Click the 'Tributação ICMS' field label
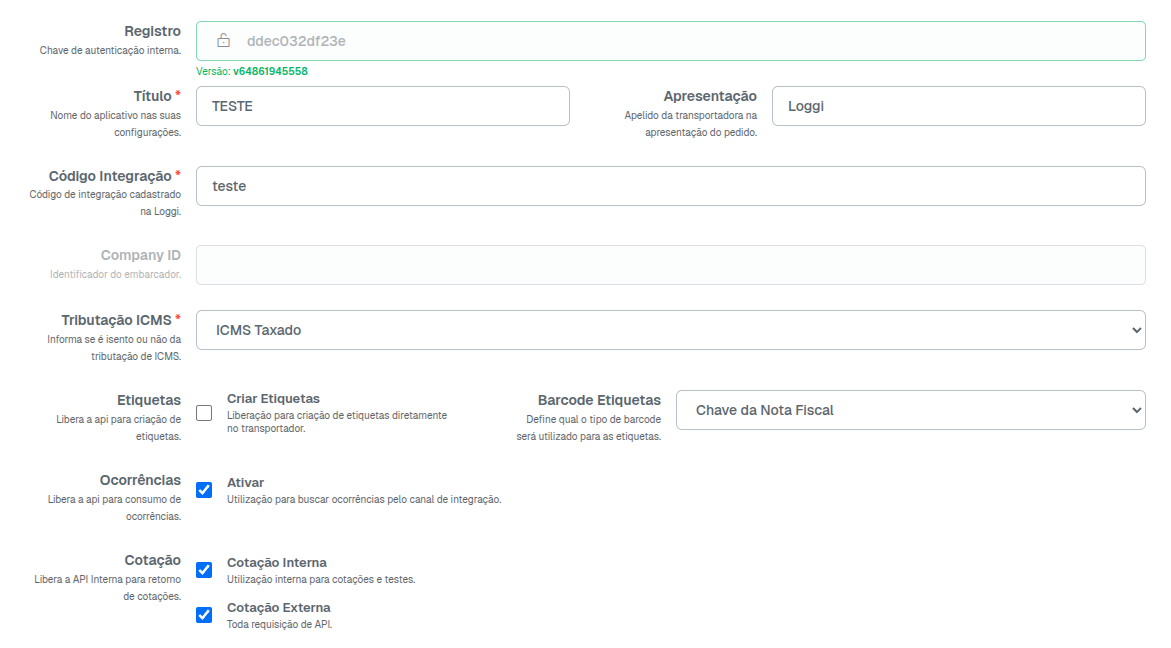Screen dimensions: 1171x648 116,321
